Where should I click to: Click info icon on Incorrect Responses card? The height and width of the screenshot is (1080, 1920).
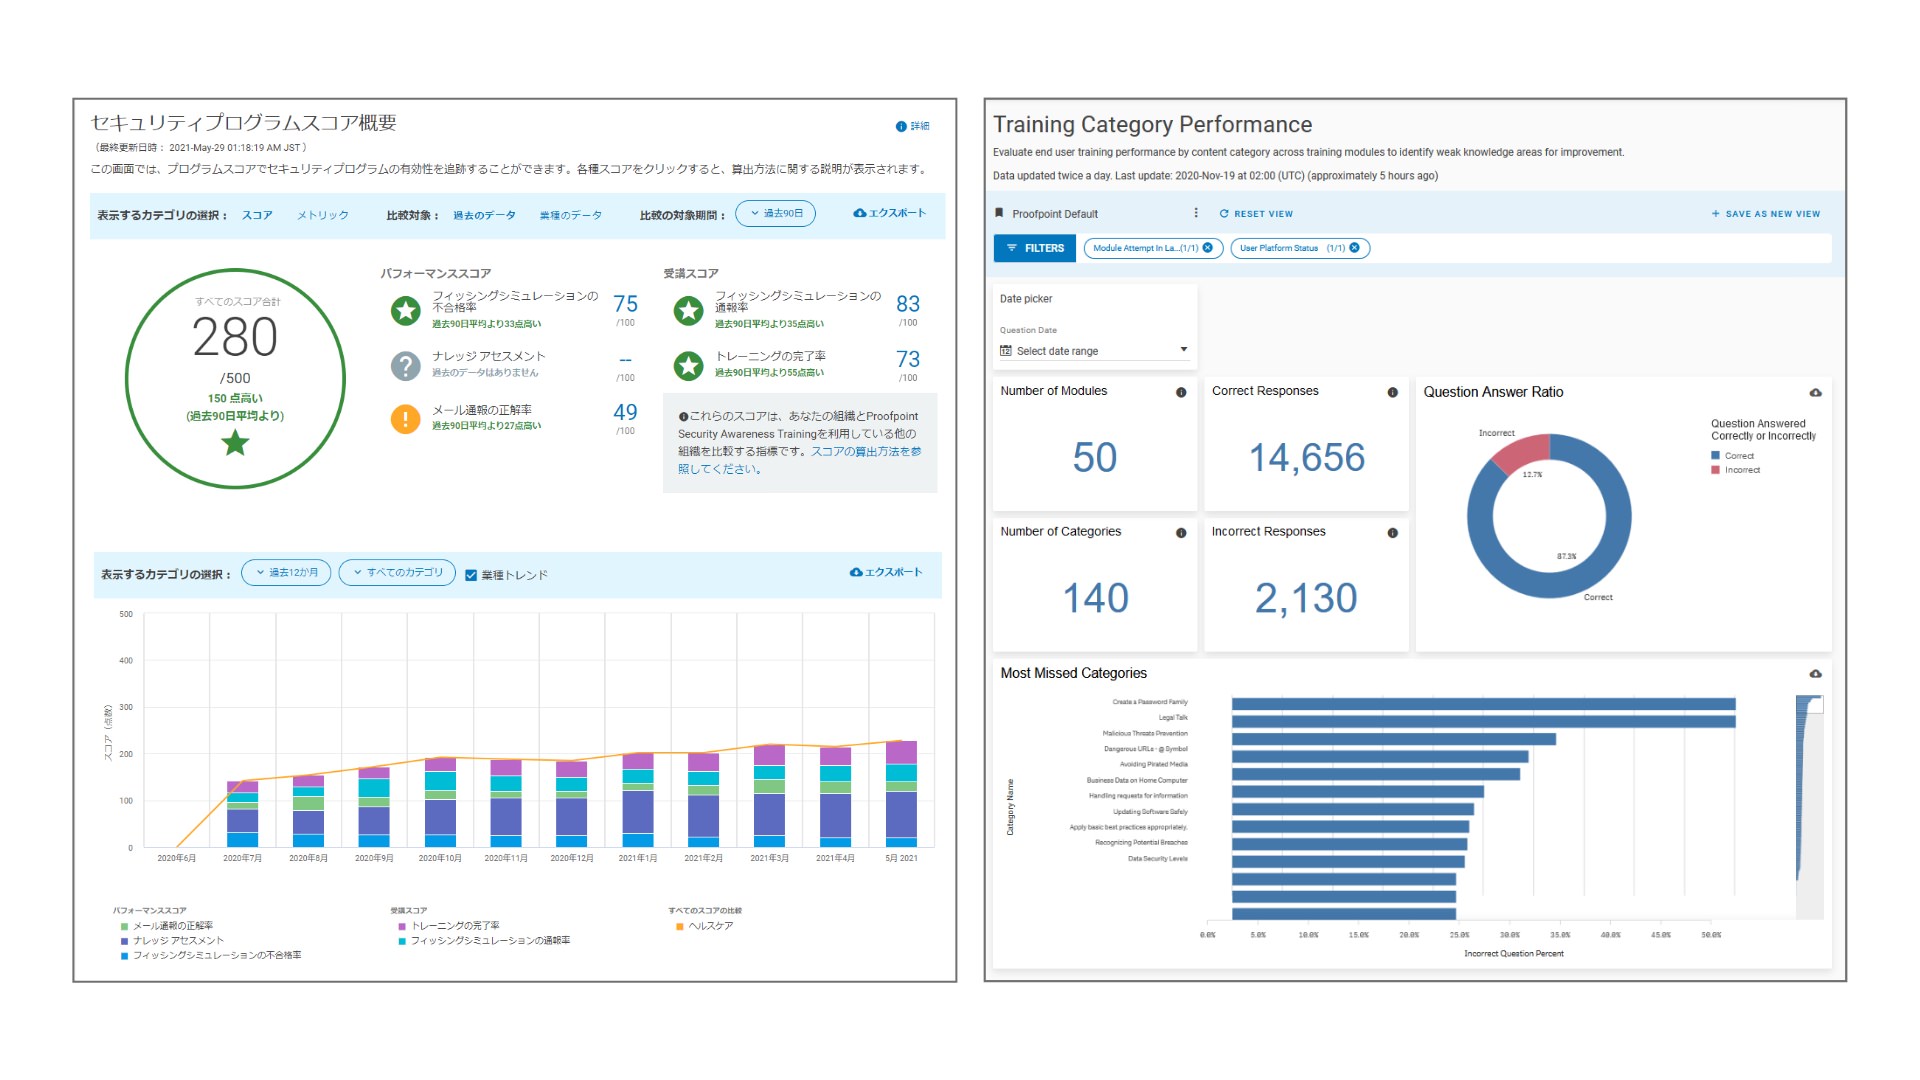[x=1392, y=533]
